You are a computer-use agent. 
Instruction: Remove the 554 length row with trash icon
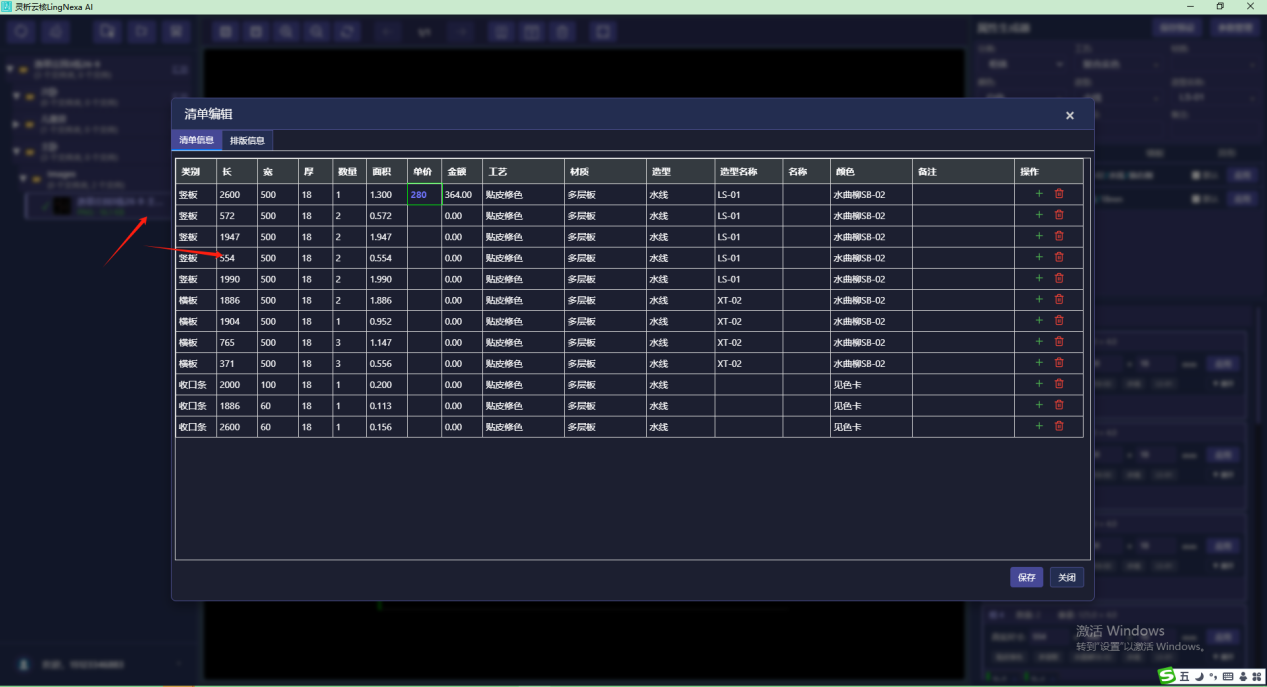pos(1059,257)
